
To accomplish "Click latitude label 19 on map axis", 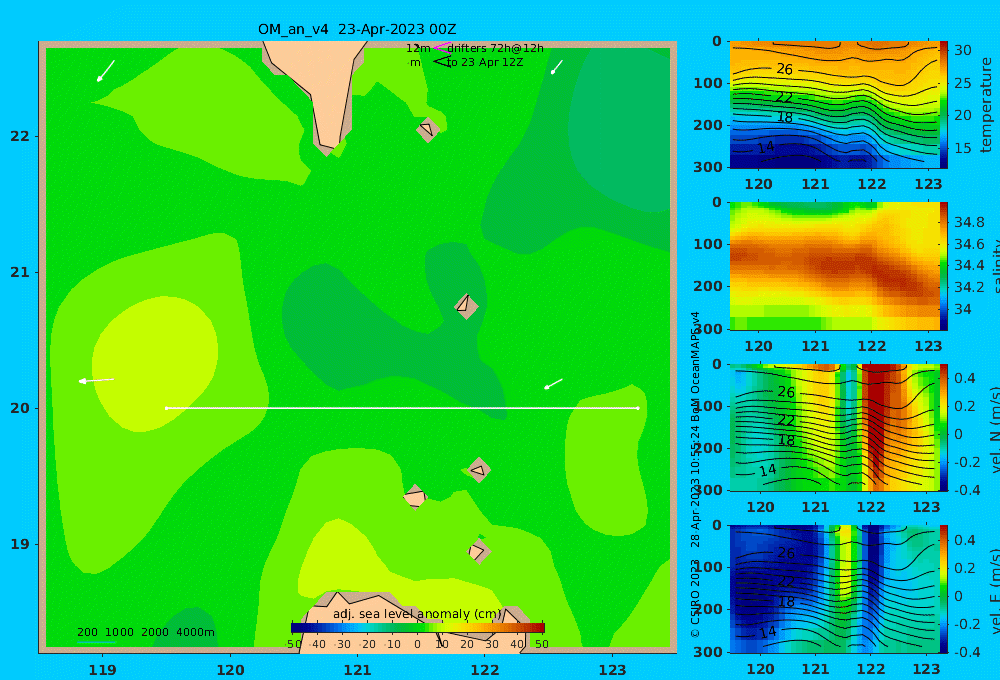I will [x=20, y=544].
